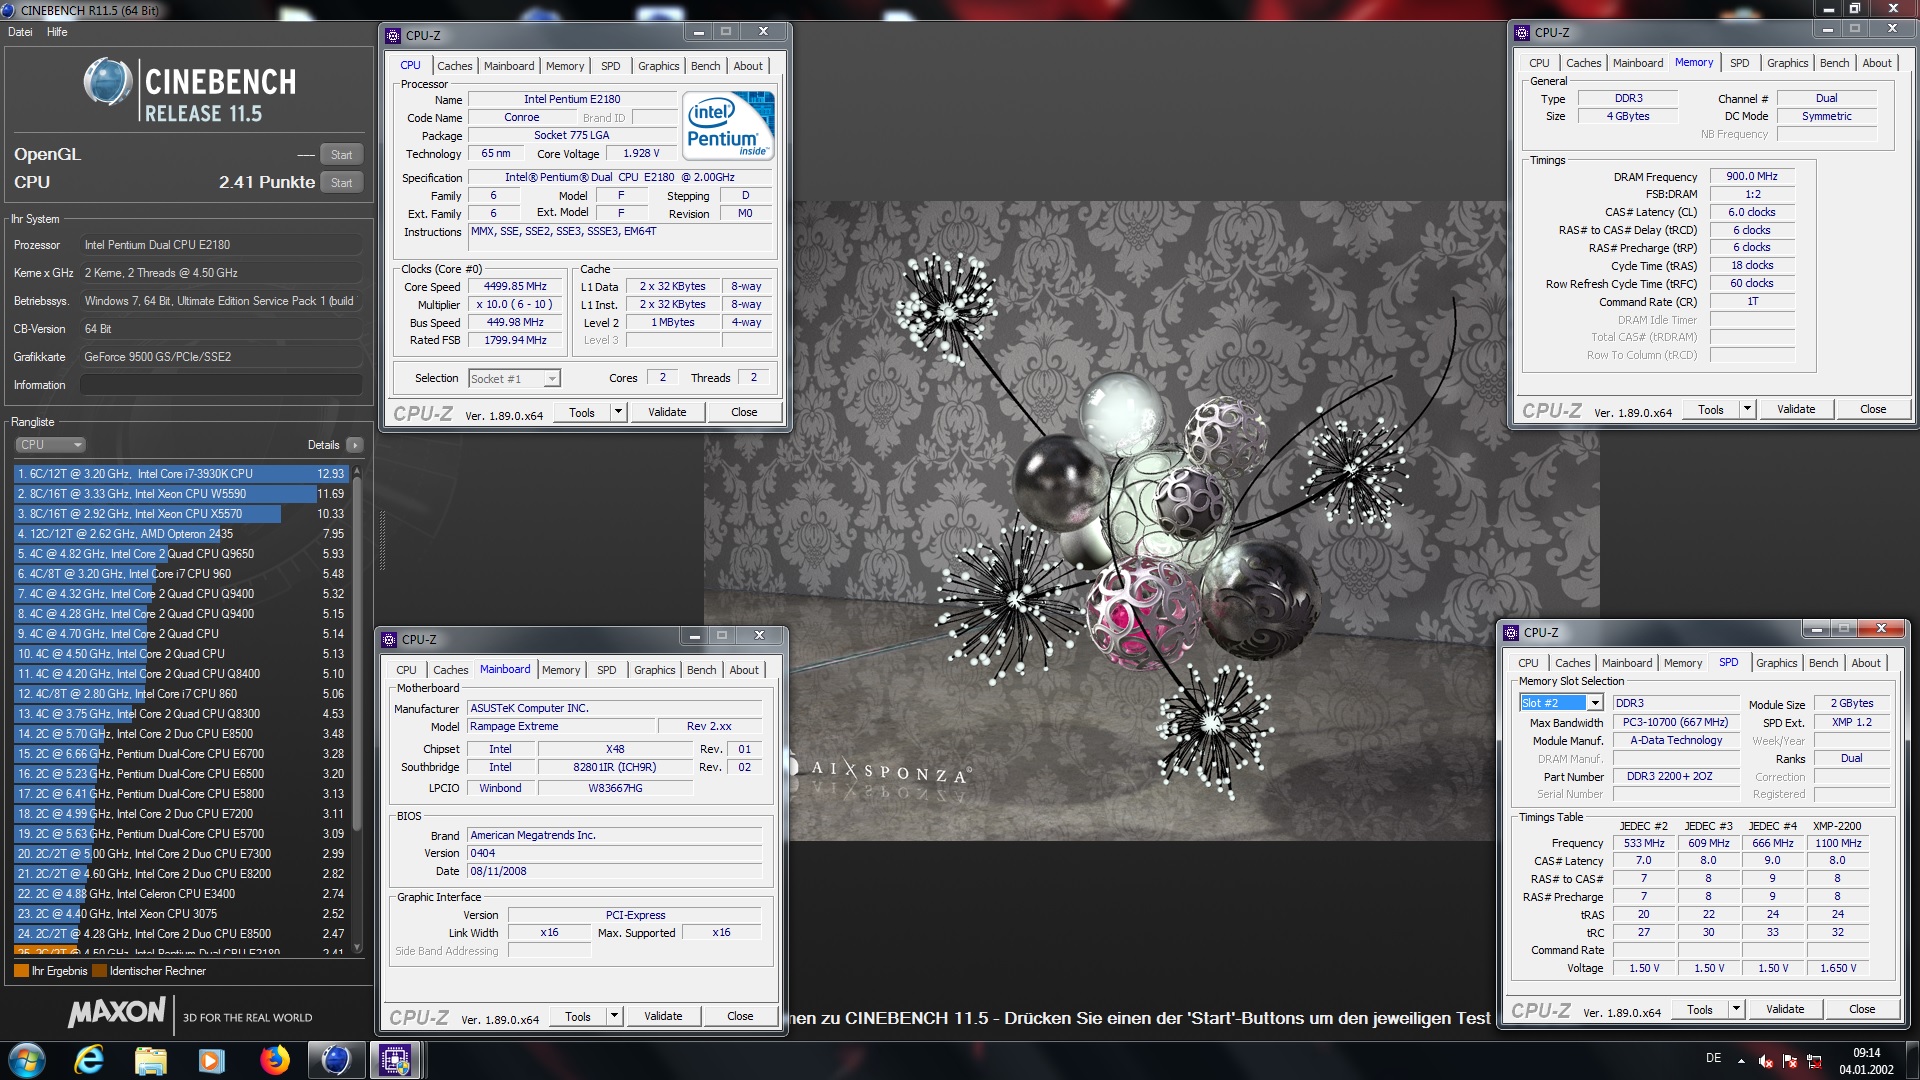
Task: Click the Tools button in CPU tab window
Action: tap(582, 412)
